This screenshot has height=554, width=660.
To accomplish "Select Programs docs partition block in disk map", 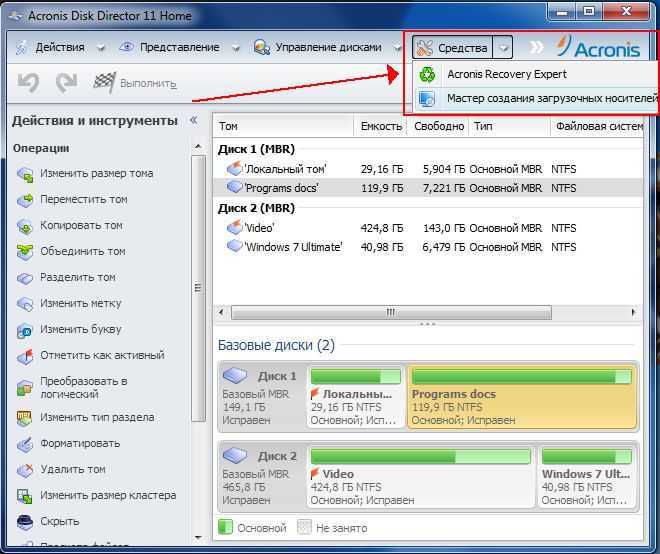I will (x=521, y=397).
